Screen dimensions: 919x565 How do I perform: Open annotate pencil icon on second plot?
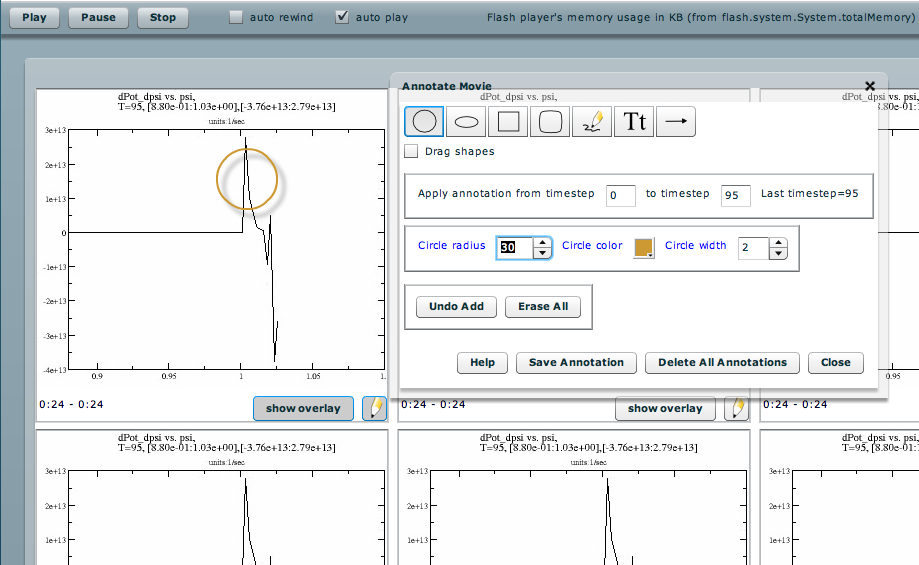(x=737, y=408)
